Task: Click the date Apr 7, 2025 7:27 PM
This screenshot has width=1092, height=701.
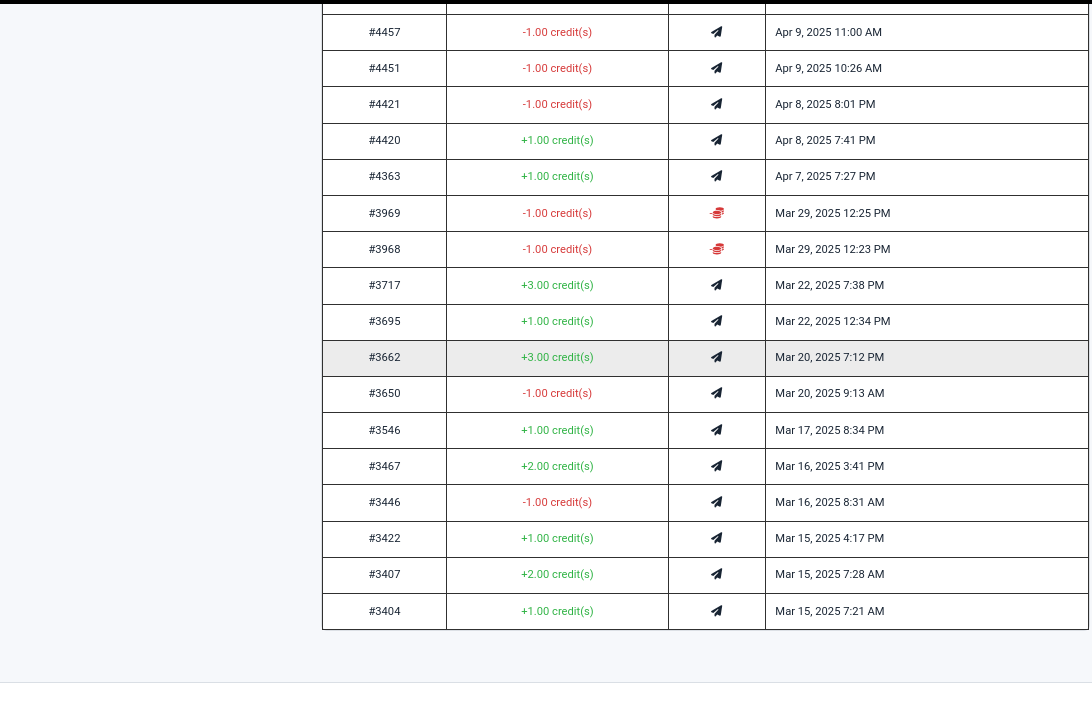Action: (825, 176)
